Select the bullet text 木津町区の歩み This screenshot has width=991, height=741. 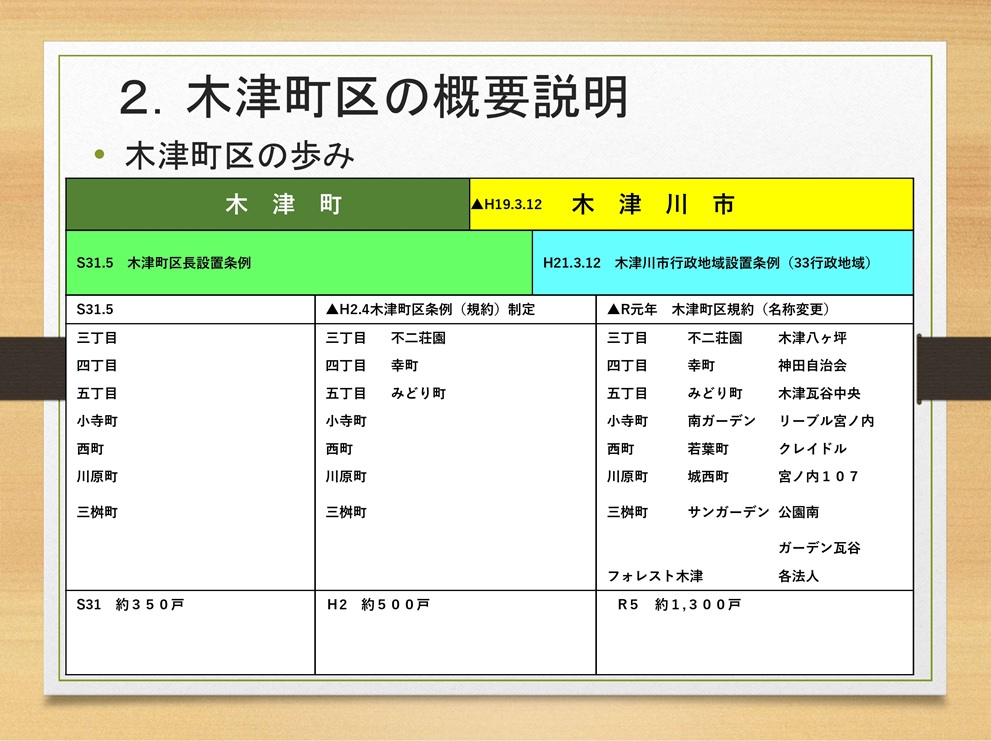point(238,156)
